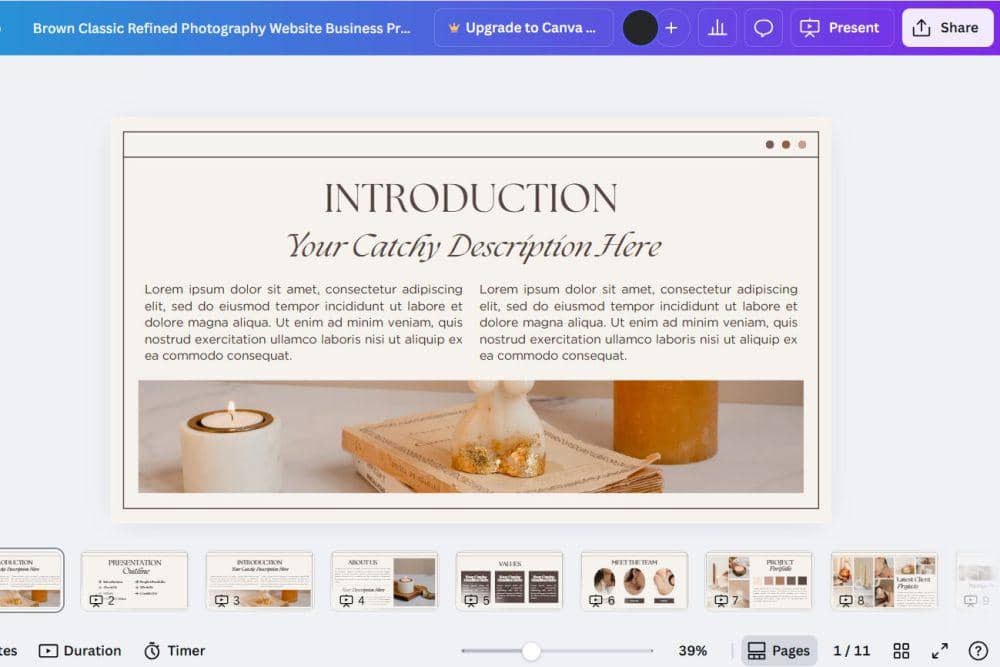Switch to the MEET THE TEAM slide
The image size is (1000, 667).
(x=634, y=578)
